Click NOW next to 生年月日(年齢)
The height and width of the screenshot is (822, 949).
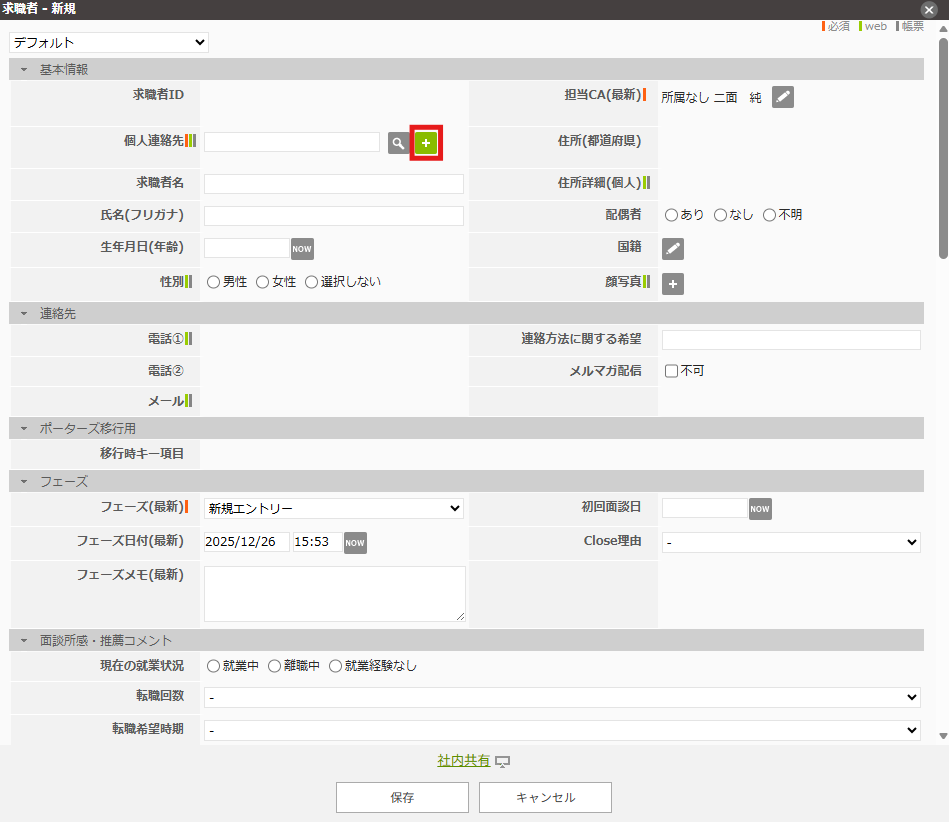[301, 248]
